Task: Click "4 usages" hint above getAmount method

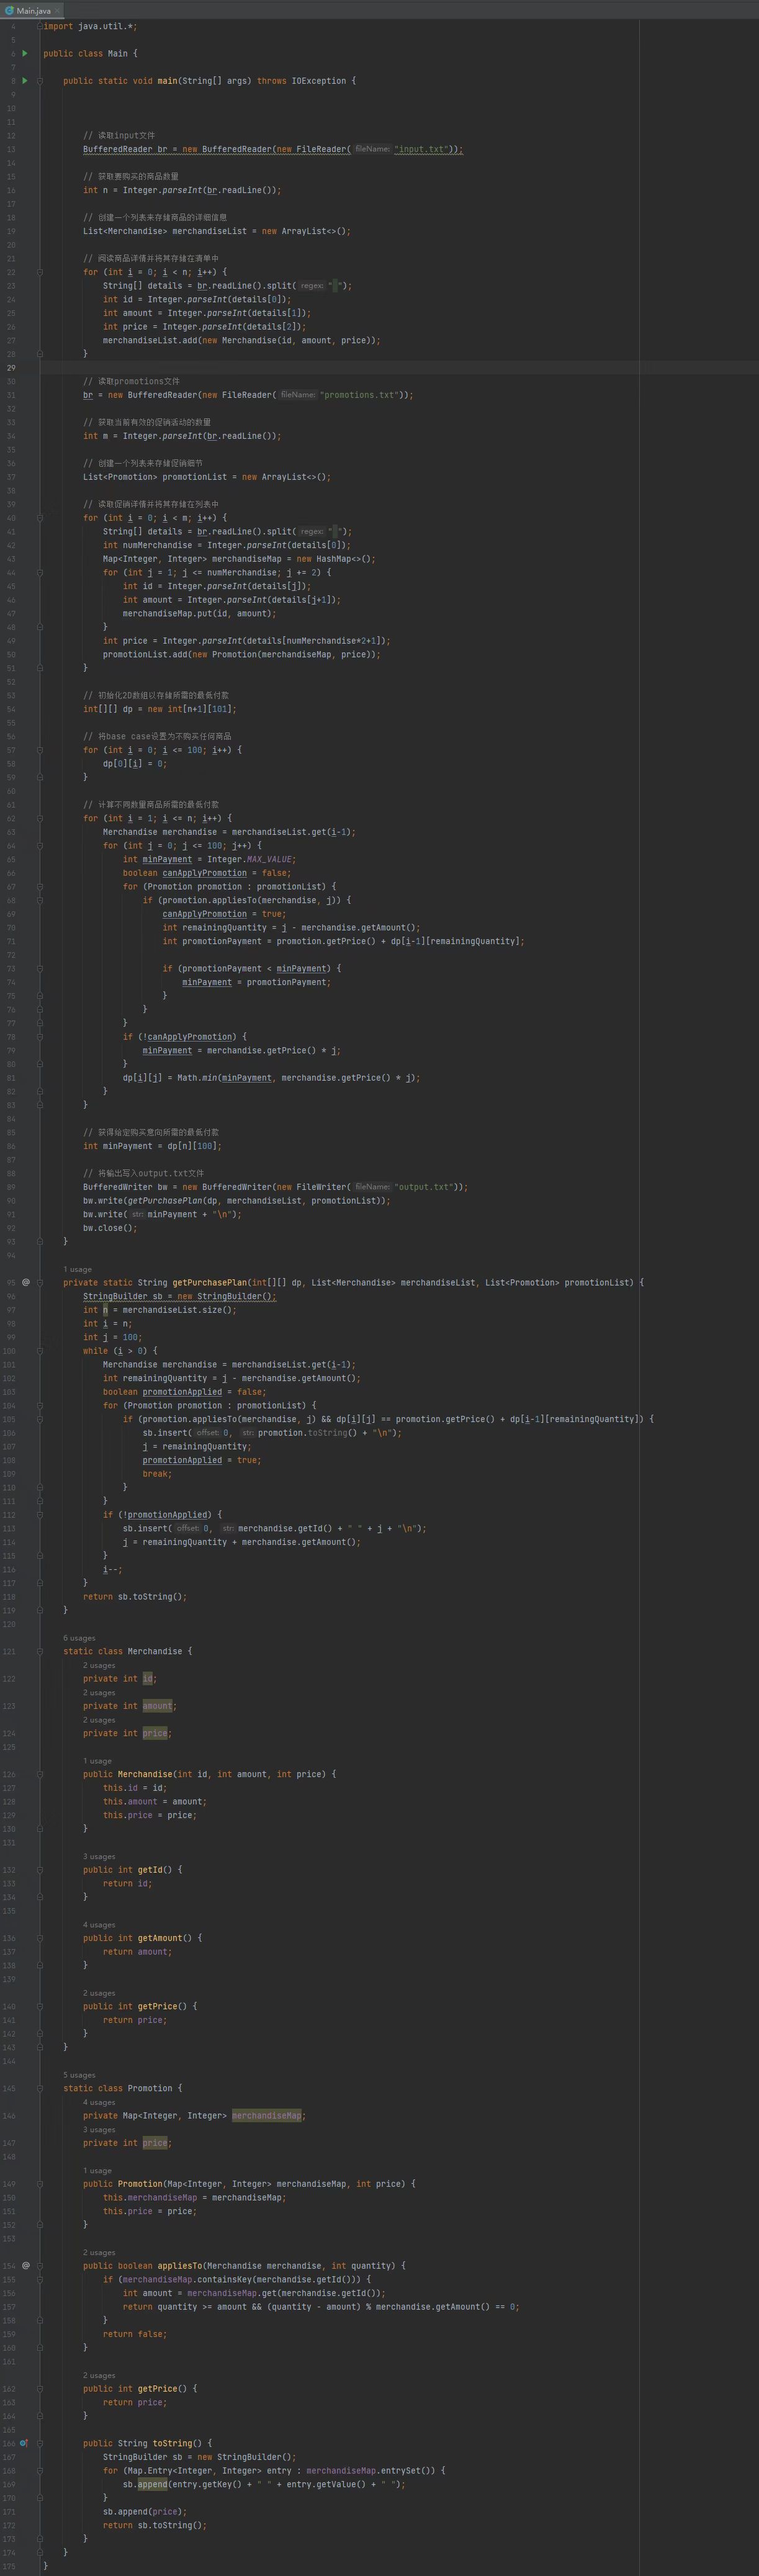Action: pyautogui.click(x=99, y=1925)
